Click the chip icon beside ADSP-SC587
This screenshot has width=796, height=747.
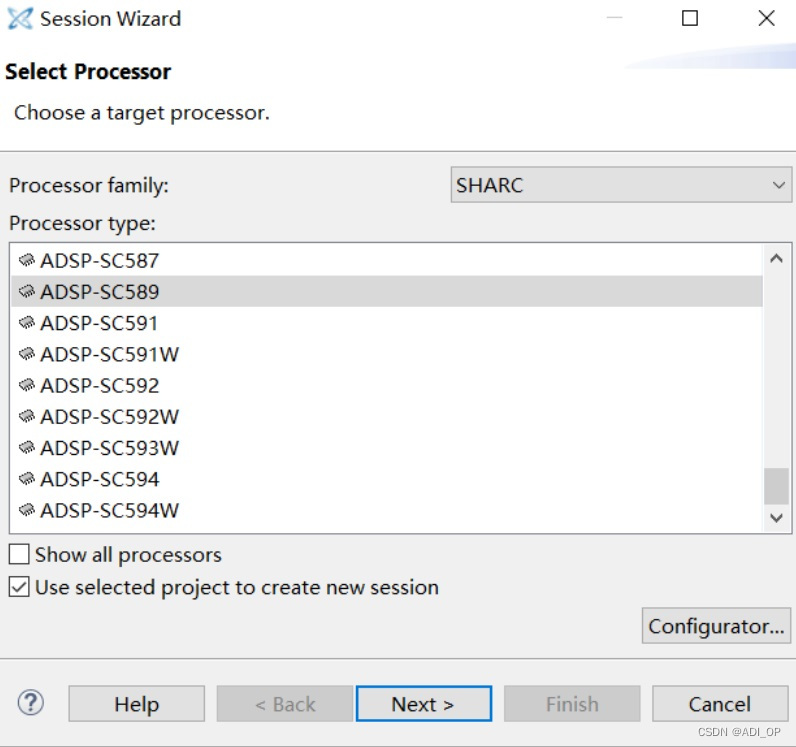pos(26,261)
